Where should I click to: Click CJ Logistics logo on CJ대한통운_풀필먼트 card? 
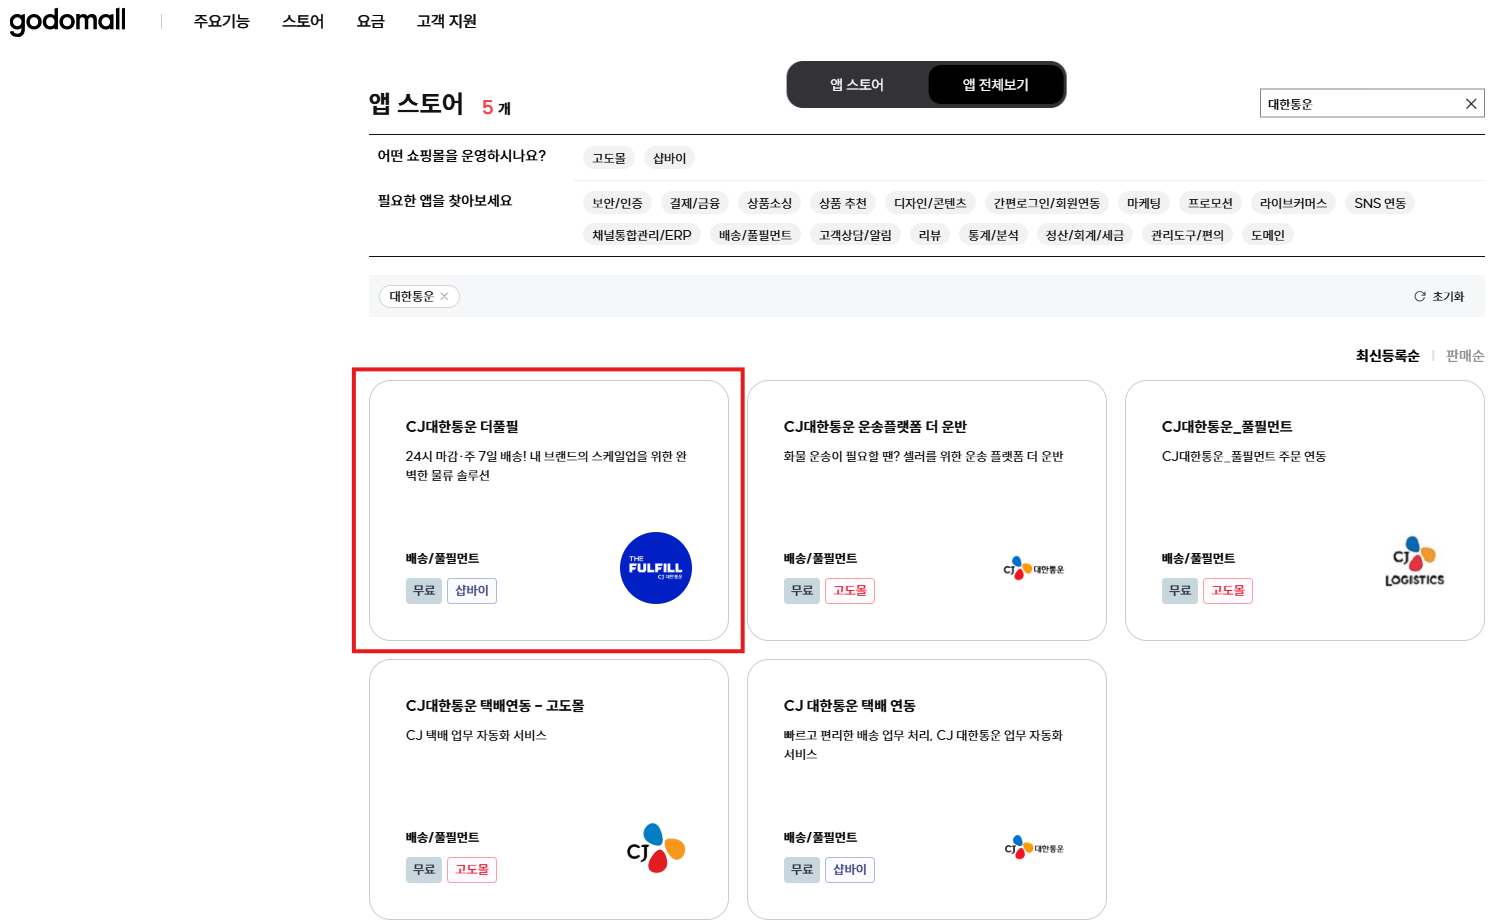1414,562
